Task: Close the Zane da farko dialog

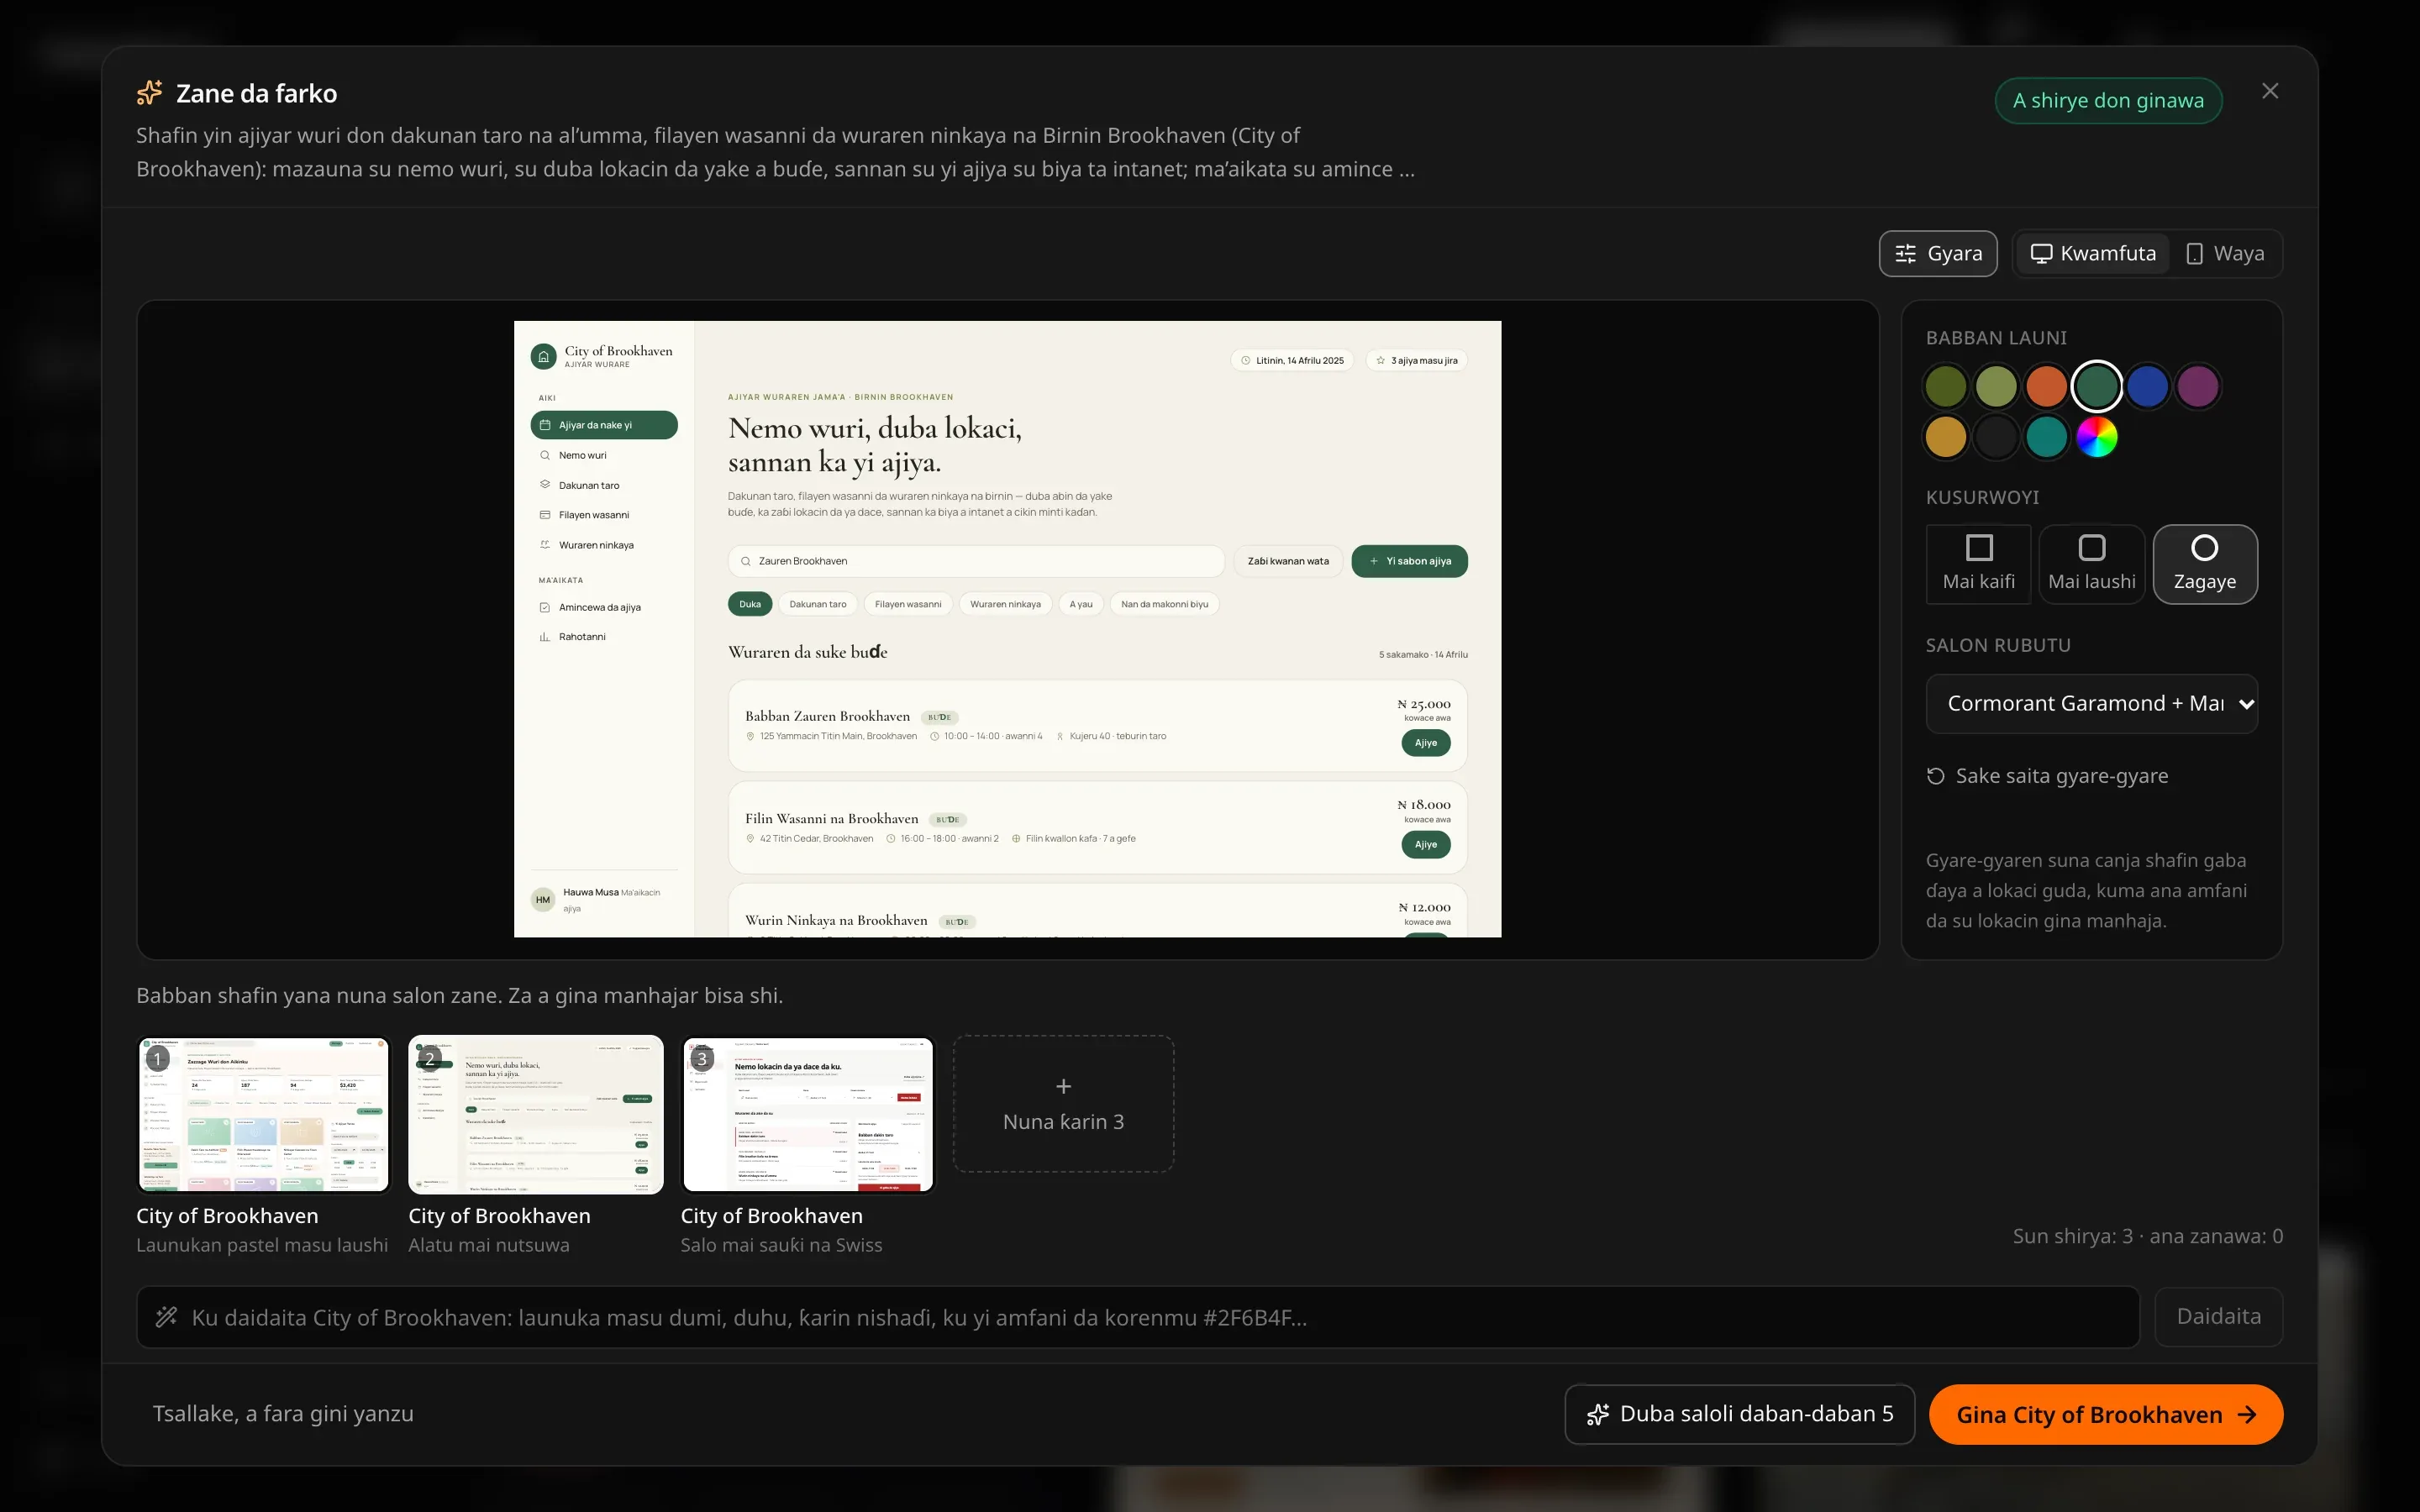Action: (2270, 91)
